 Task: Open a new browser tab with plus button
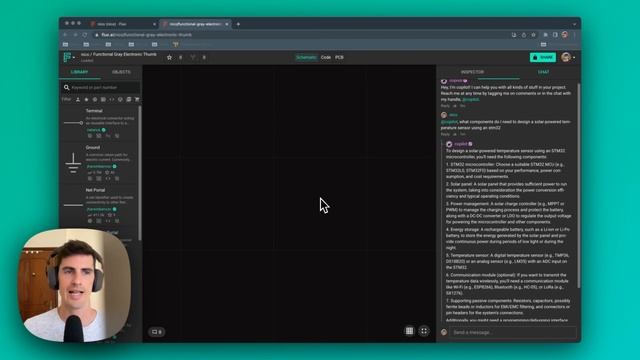tap(238, 24)
